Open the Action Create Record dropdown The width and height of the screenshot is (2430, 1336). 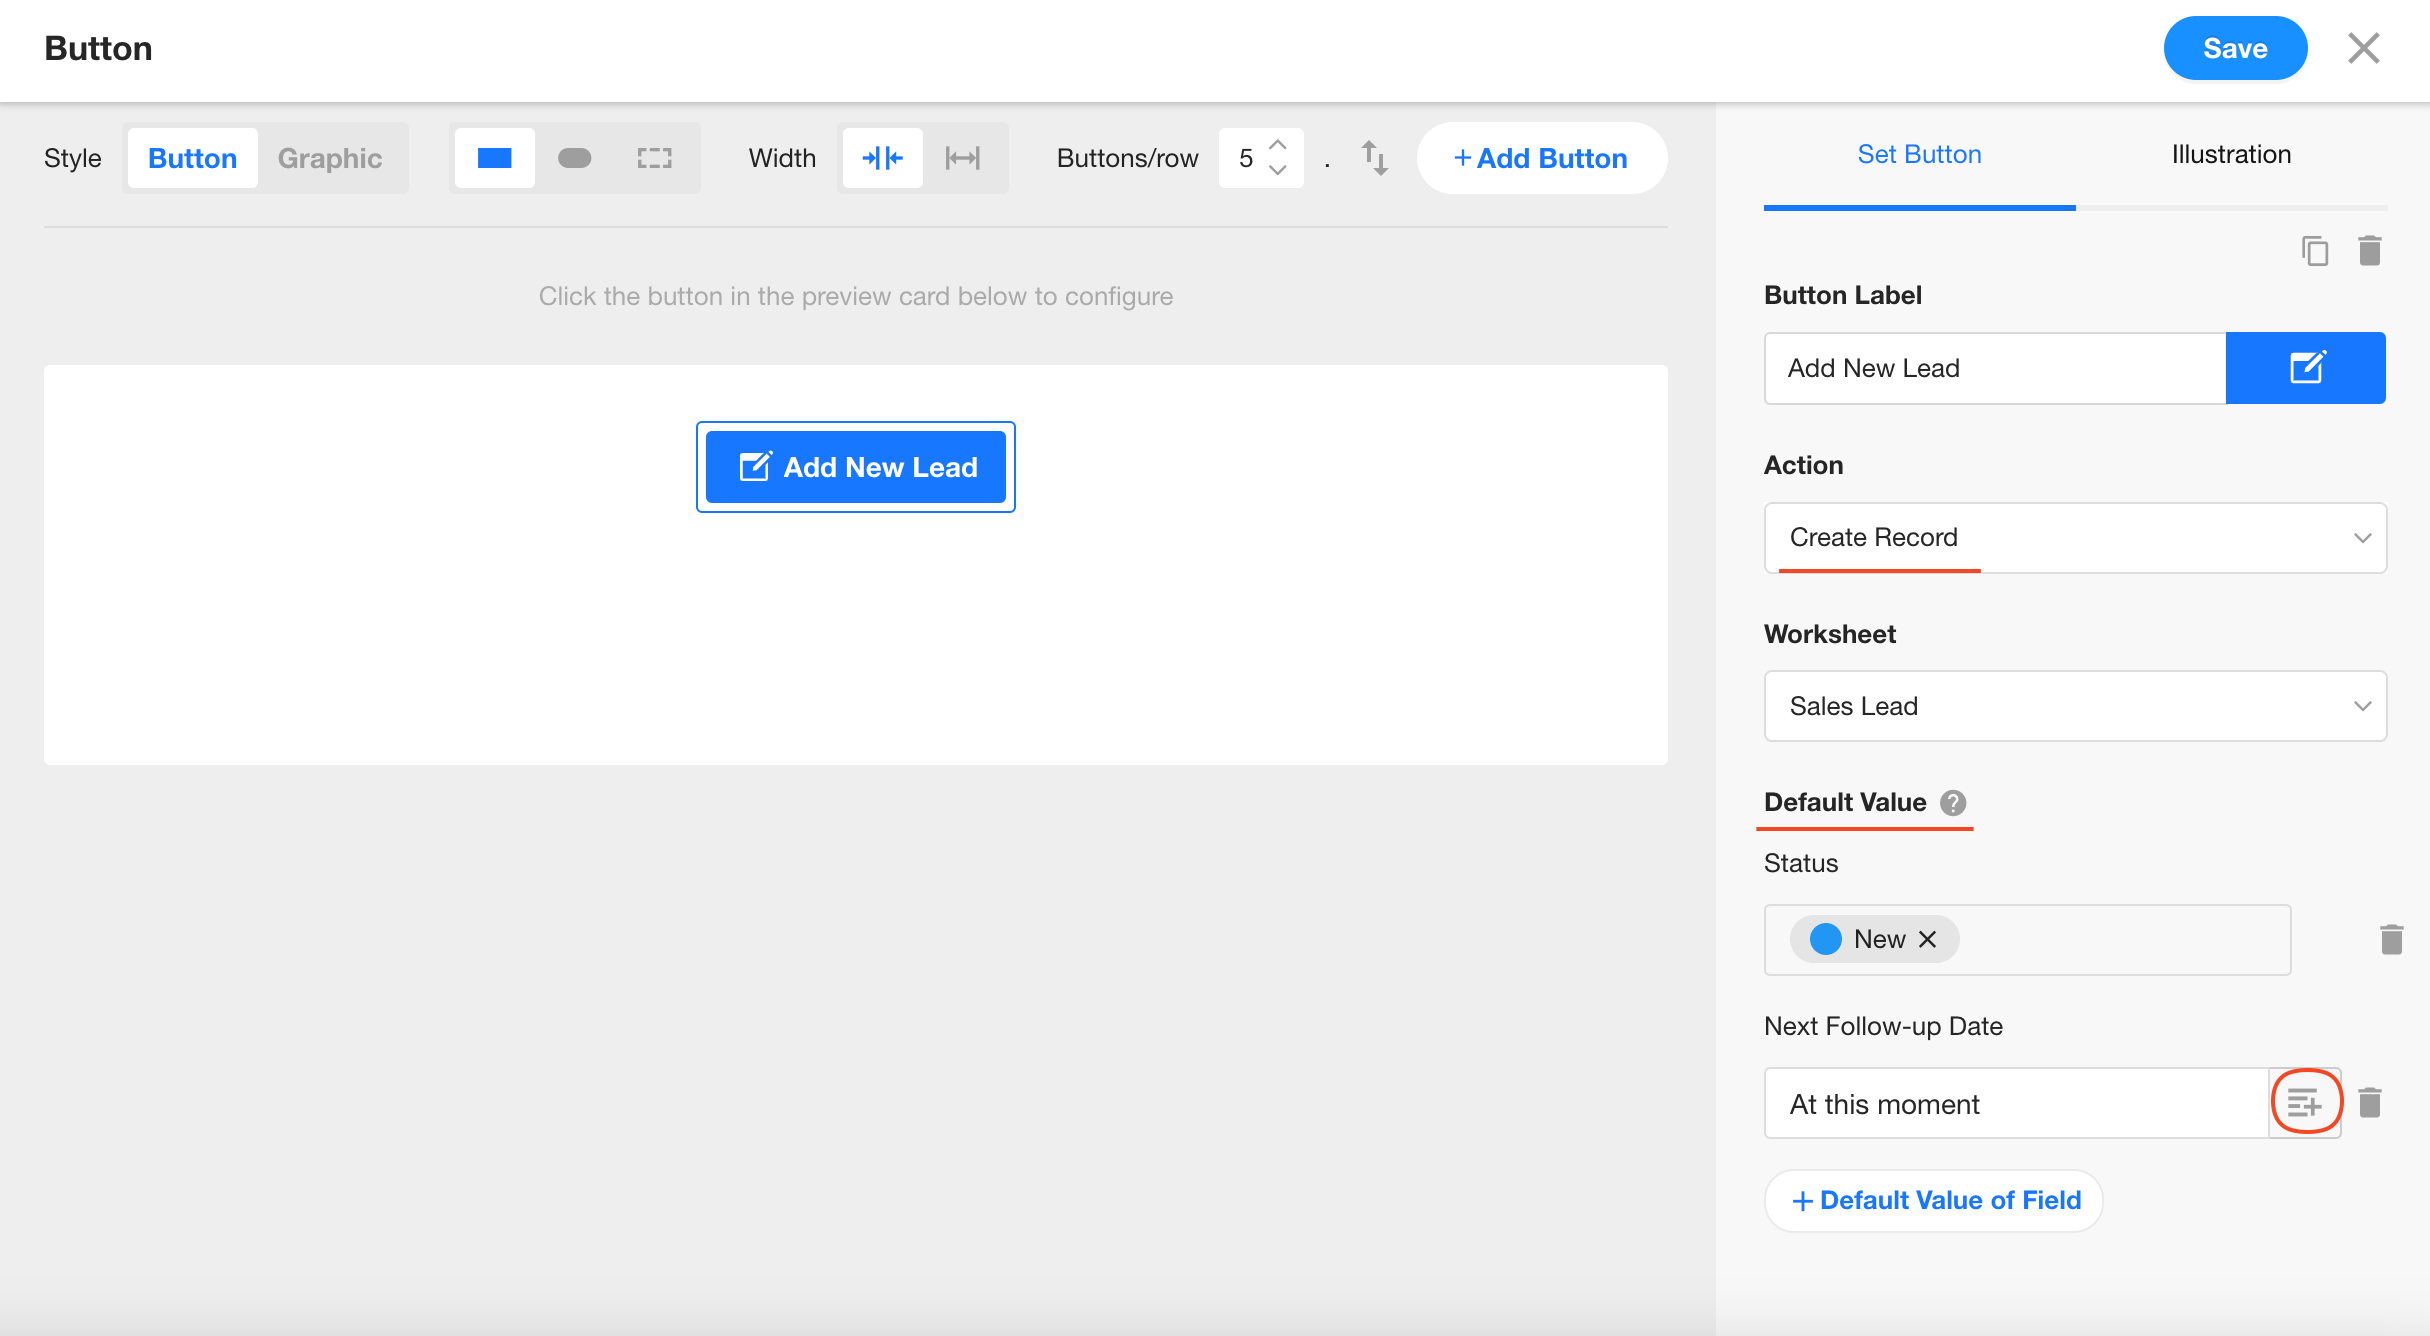2075,538
